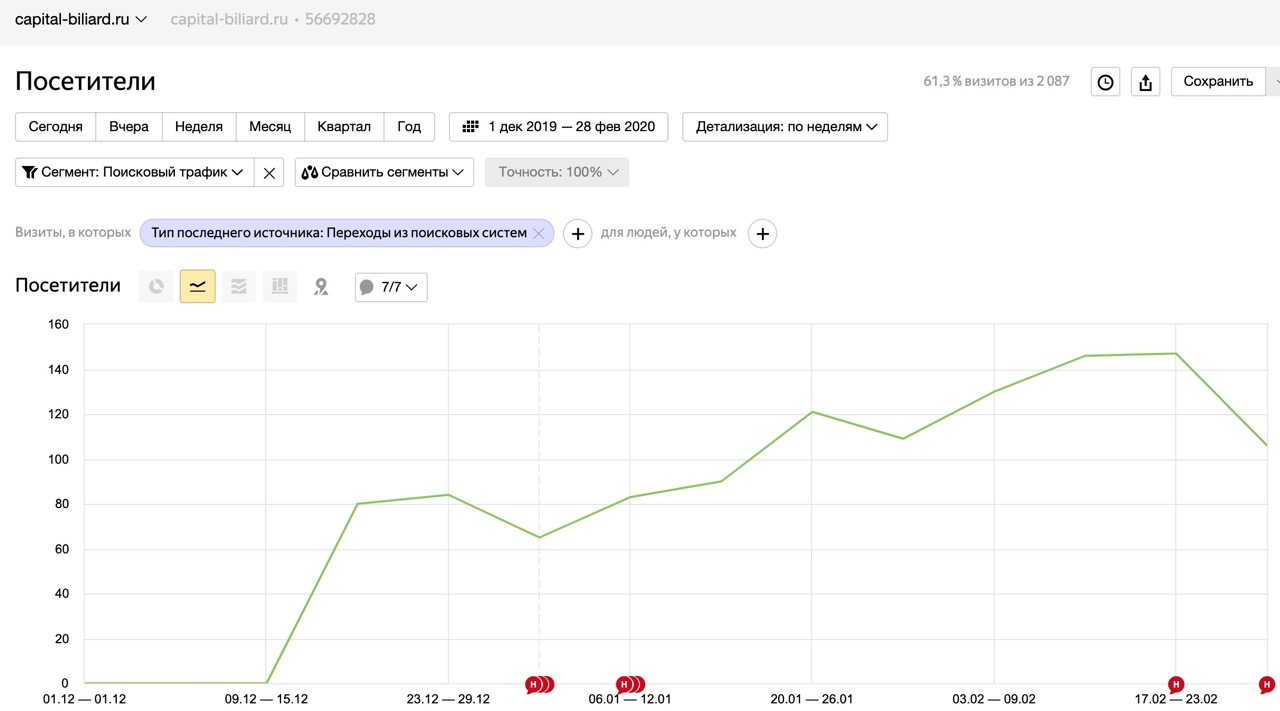The height and width of the screenshot is (711, 1280).
Task: Remove the Поисковый трафик segment with X
Action: (x=269, y=172)
